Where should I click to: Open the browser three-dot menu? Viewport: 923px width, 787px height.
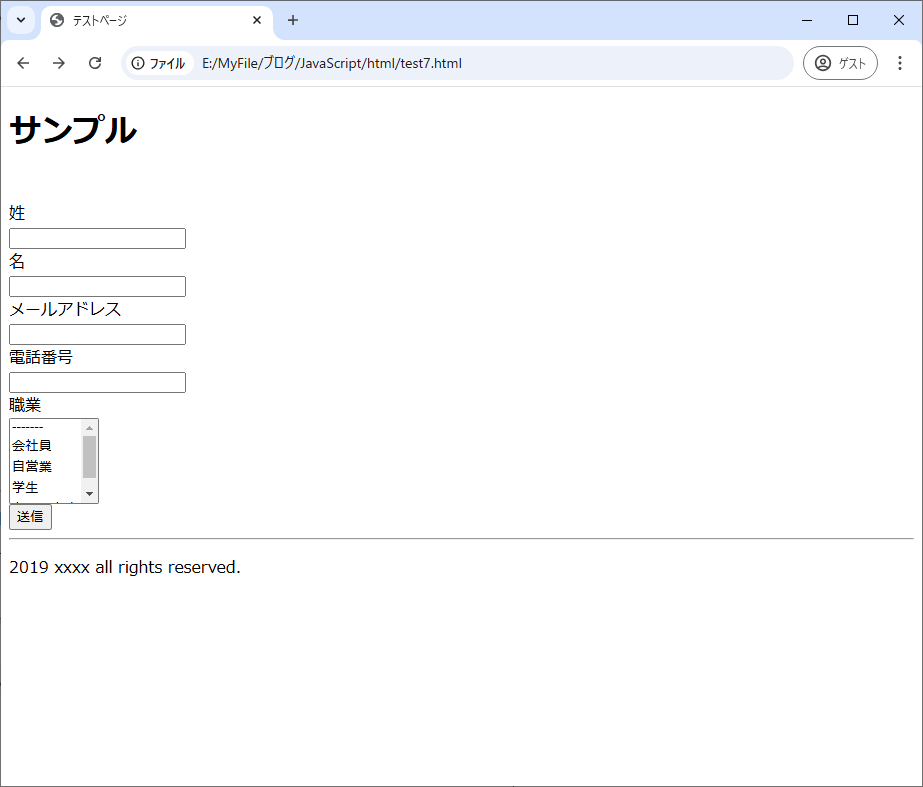point(899,63)
